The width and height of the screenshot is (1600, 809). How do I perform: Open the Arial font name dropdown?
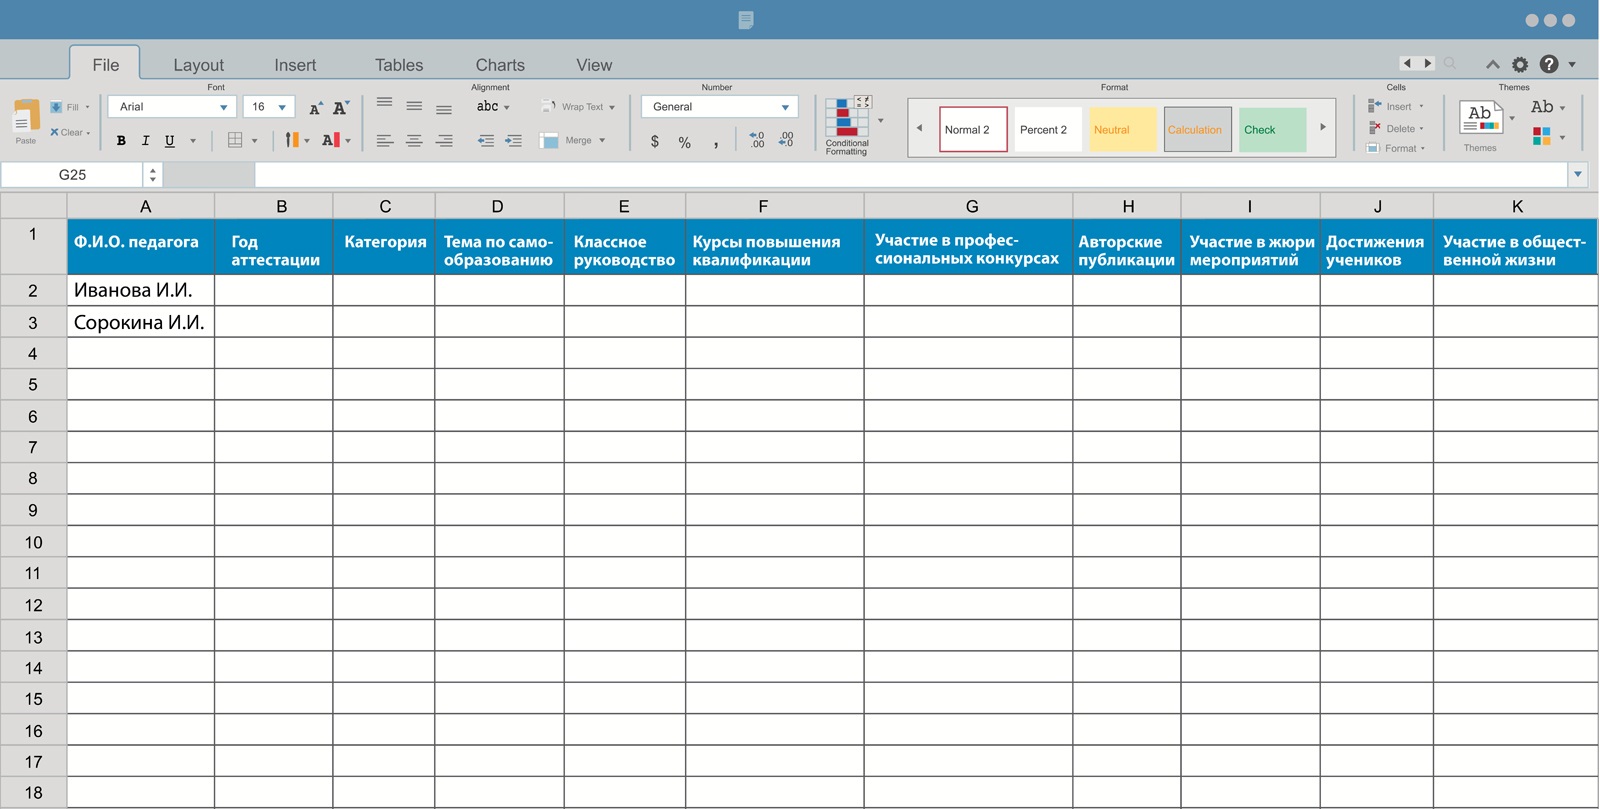(223, 107)
